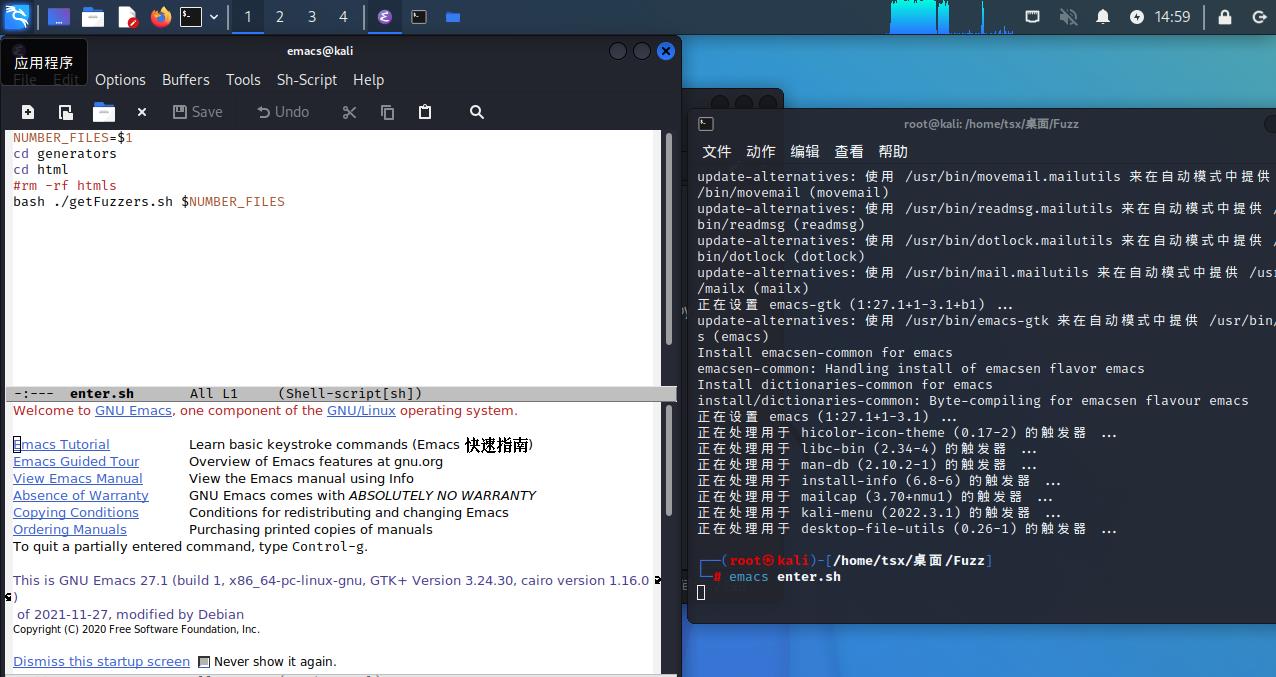Switch to workspace 2

click(x=280, y=17)
